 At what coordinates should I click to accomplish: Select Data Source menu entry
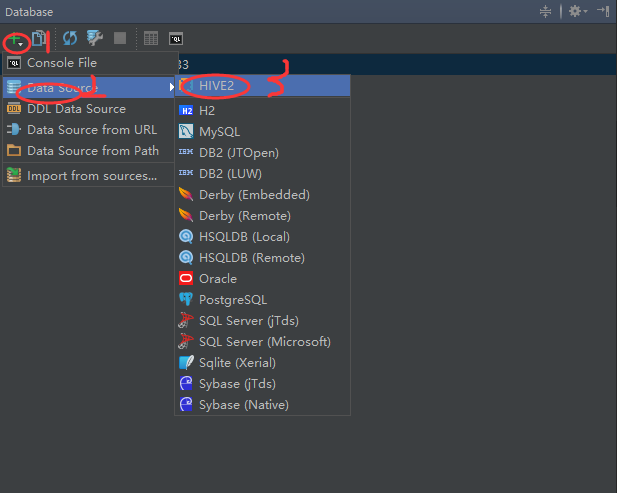[x=89, y=87]
